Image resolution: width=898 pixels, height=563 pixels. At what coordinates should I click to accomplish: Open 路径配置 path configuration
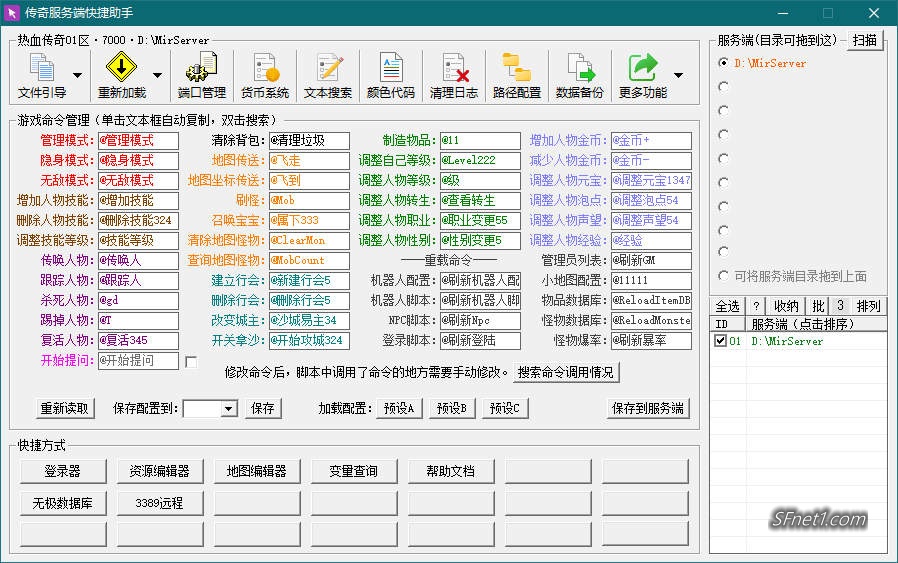click(x=517, y=76)
